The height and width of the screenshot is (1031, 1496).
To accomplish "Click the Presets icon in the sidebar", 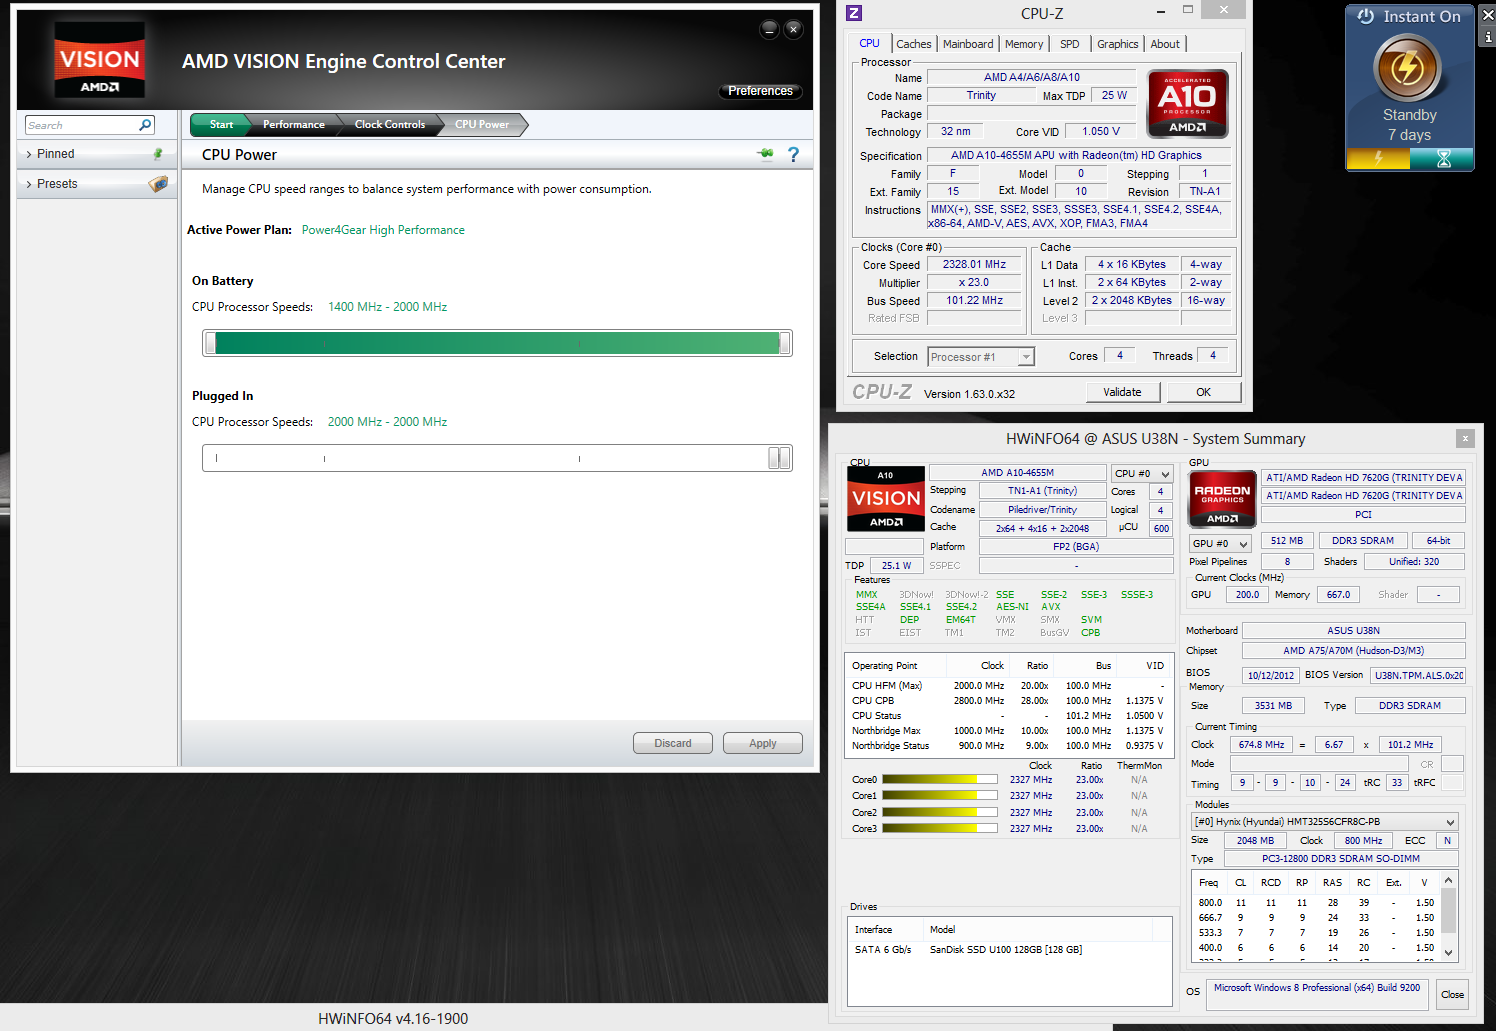I will [x=158, y=184].
